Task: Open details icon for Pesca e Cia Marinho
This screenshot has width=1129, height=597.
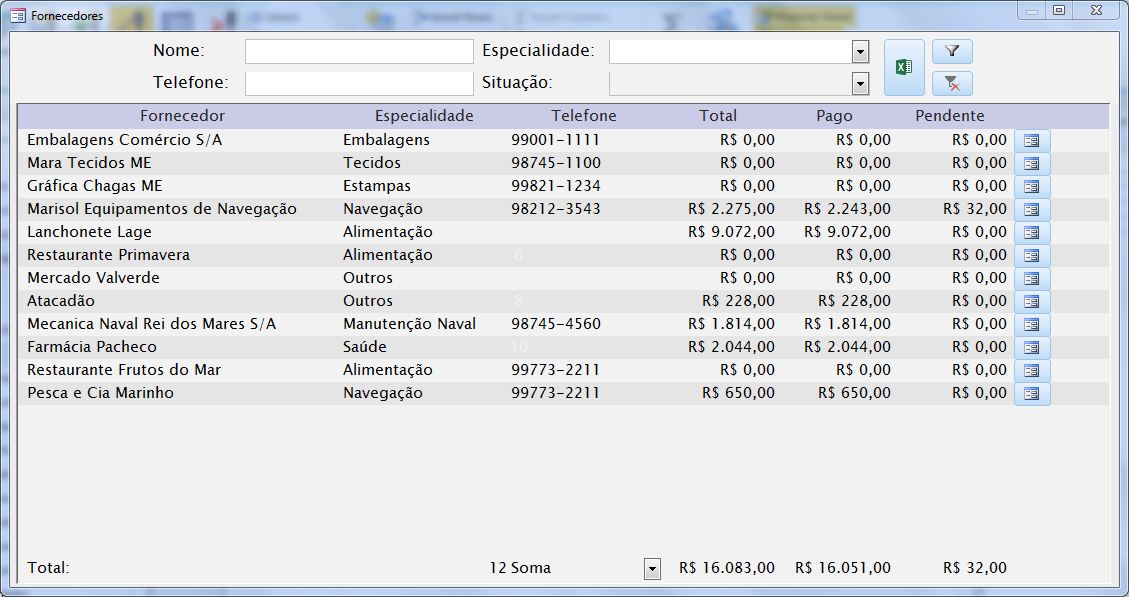Action: [1032, 394]
